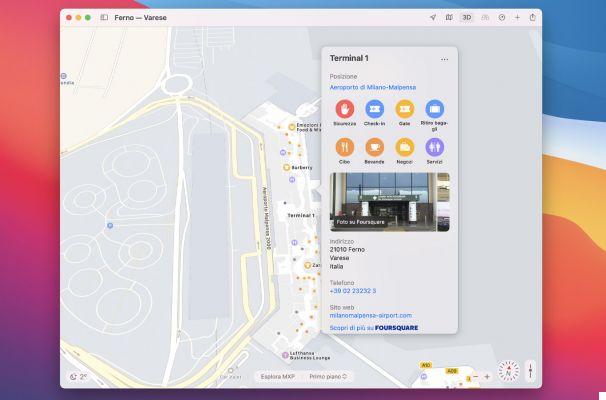Click the Terminal 1 label on map
Screen dimensions: 606x400
[x=301, y=215]
